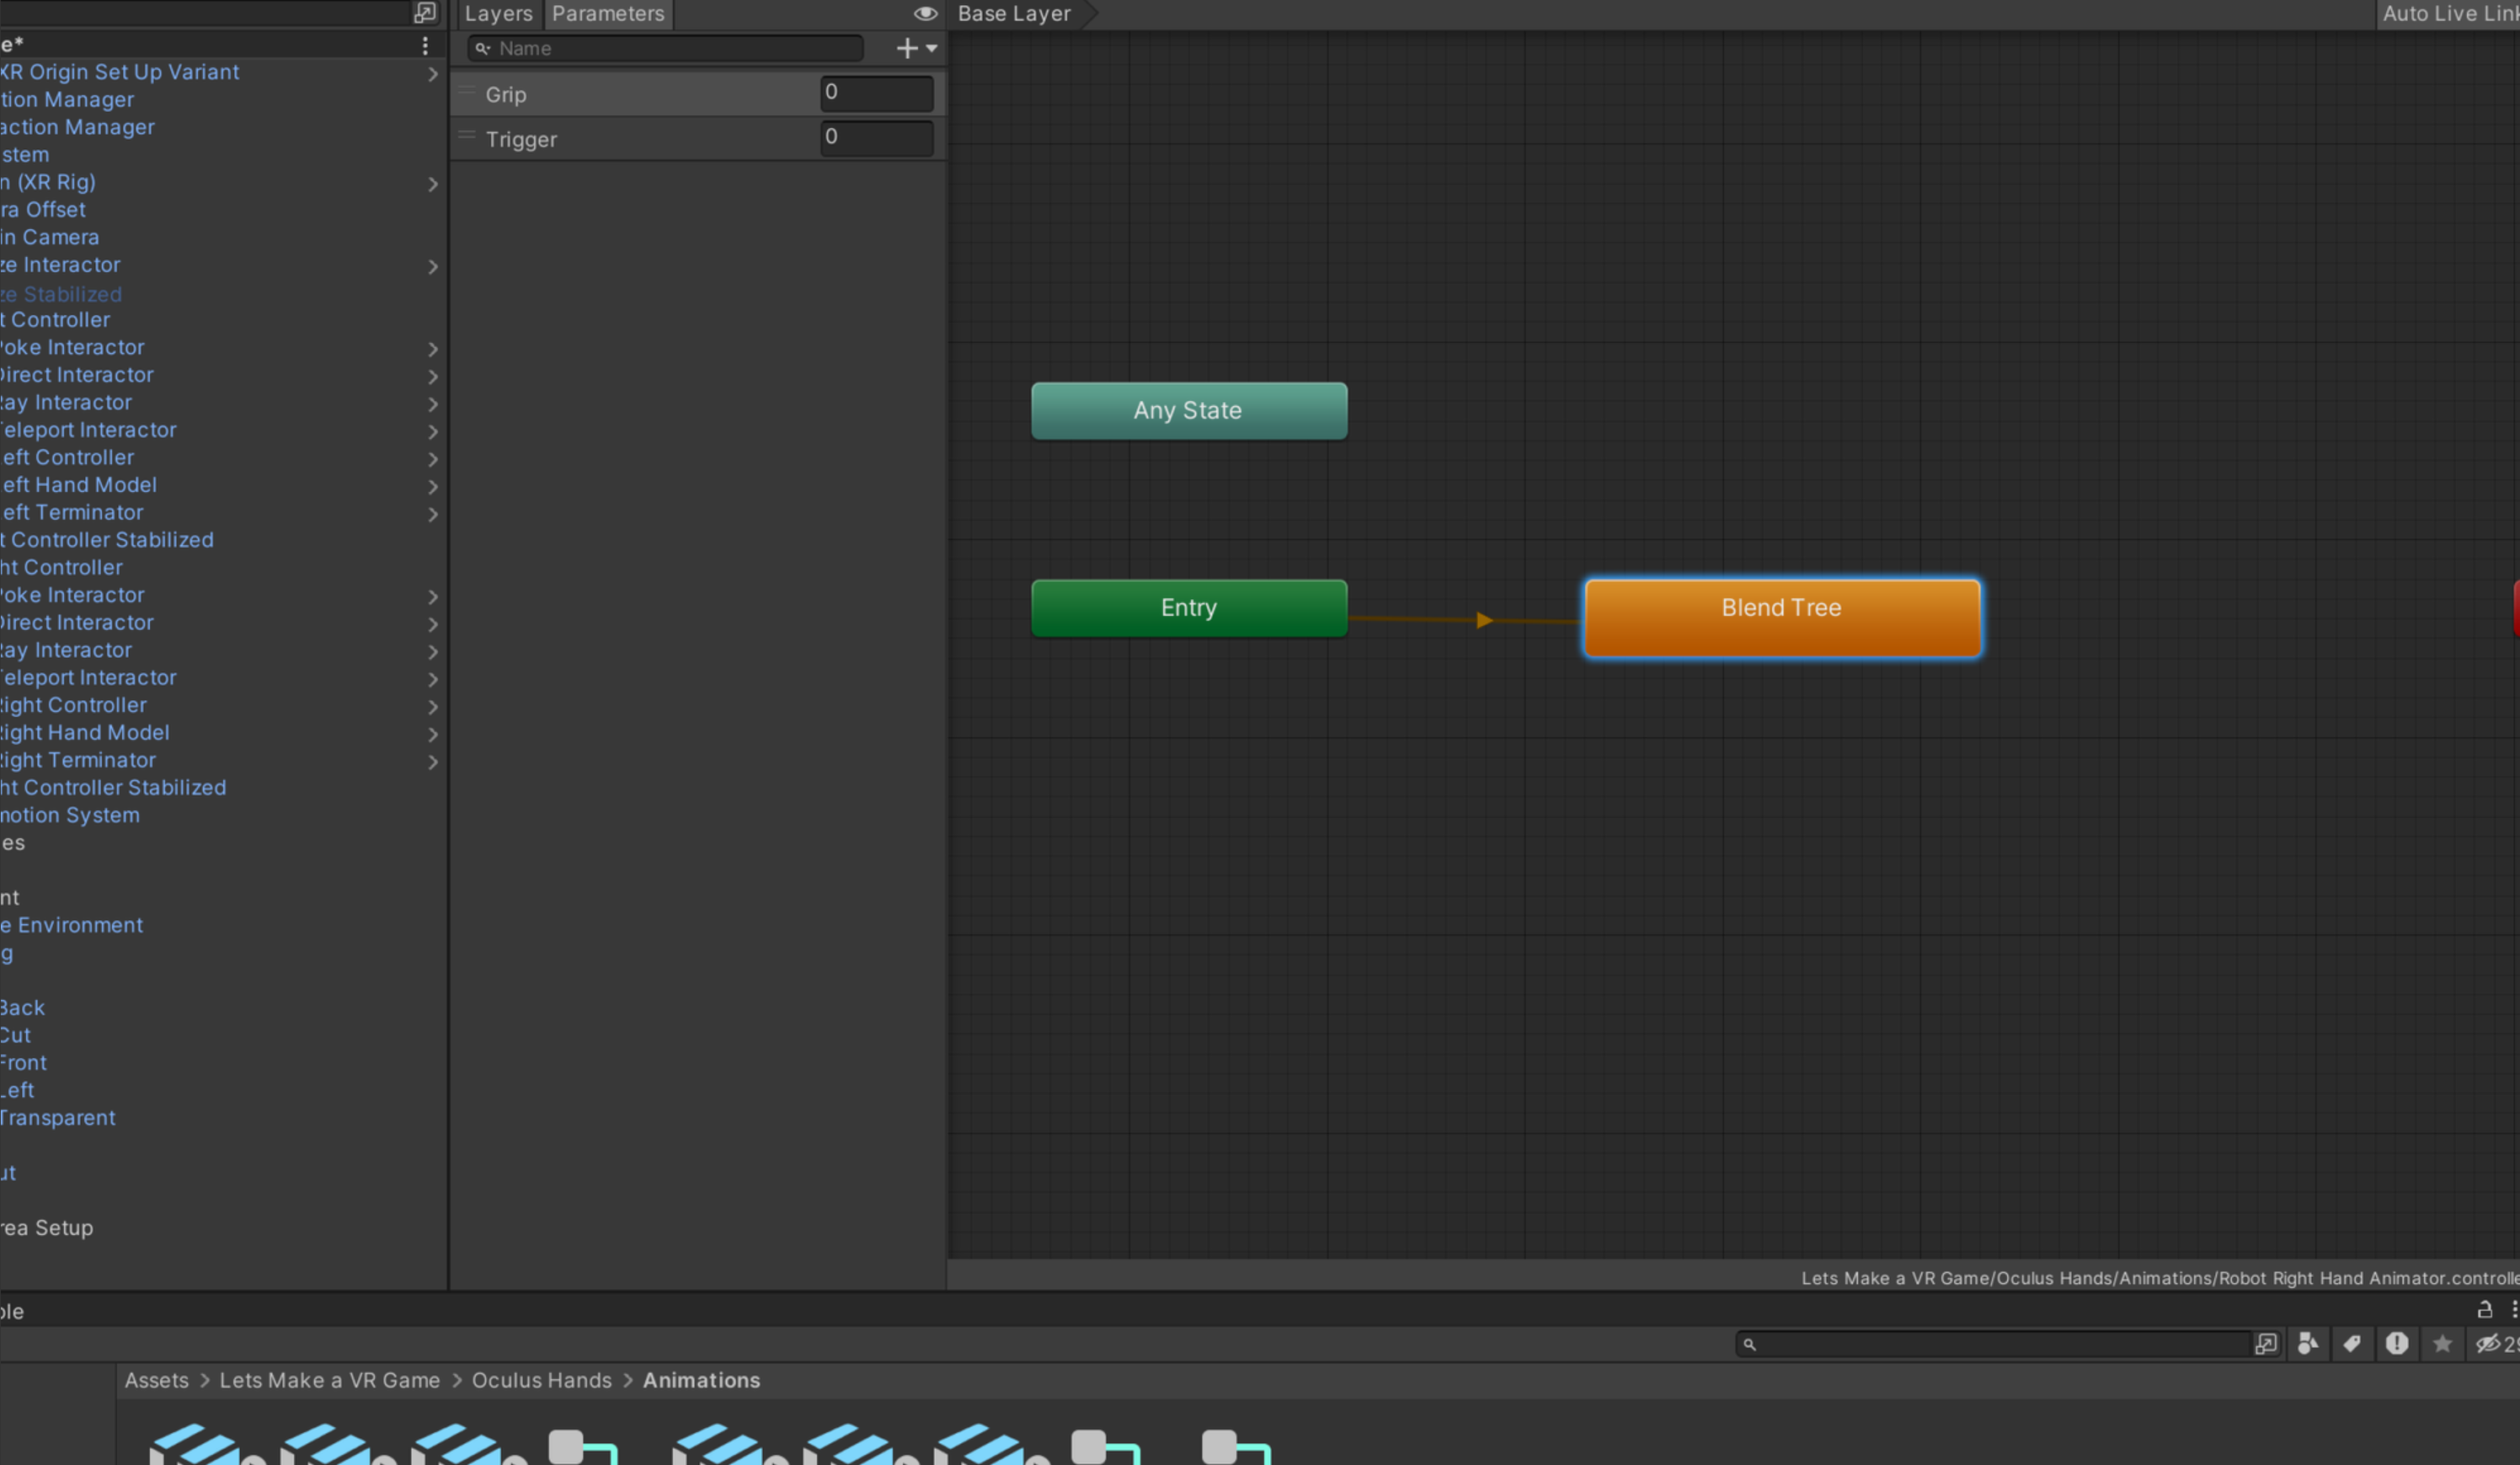Open search window from Project search field
The height and width of the screenshot is (1465, 2520).
pyautogui.click(x=2266, y=1344)
